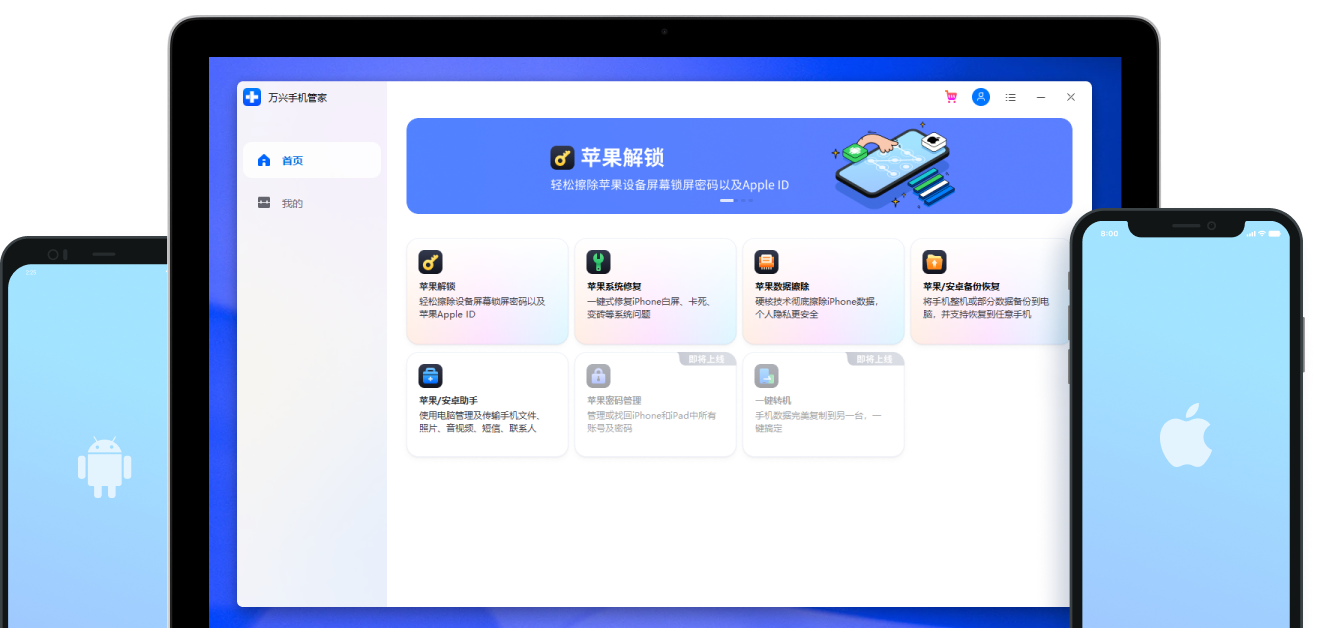The width and height of the screenshot is (1330, 628).
Task: Open the user account avatar
Action: tap(981, 97)
